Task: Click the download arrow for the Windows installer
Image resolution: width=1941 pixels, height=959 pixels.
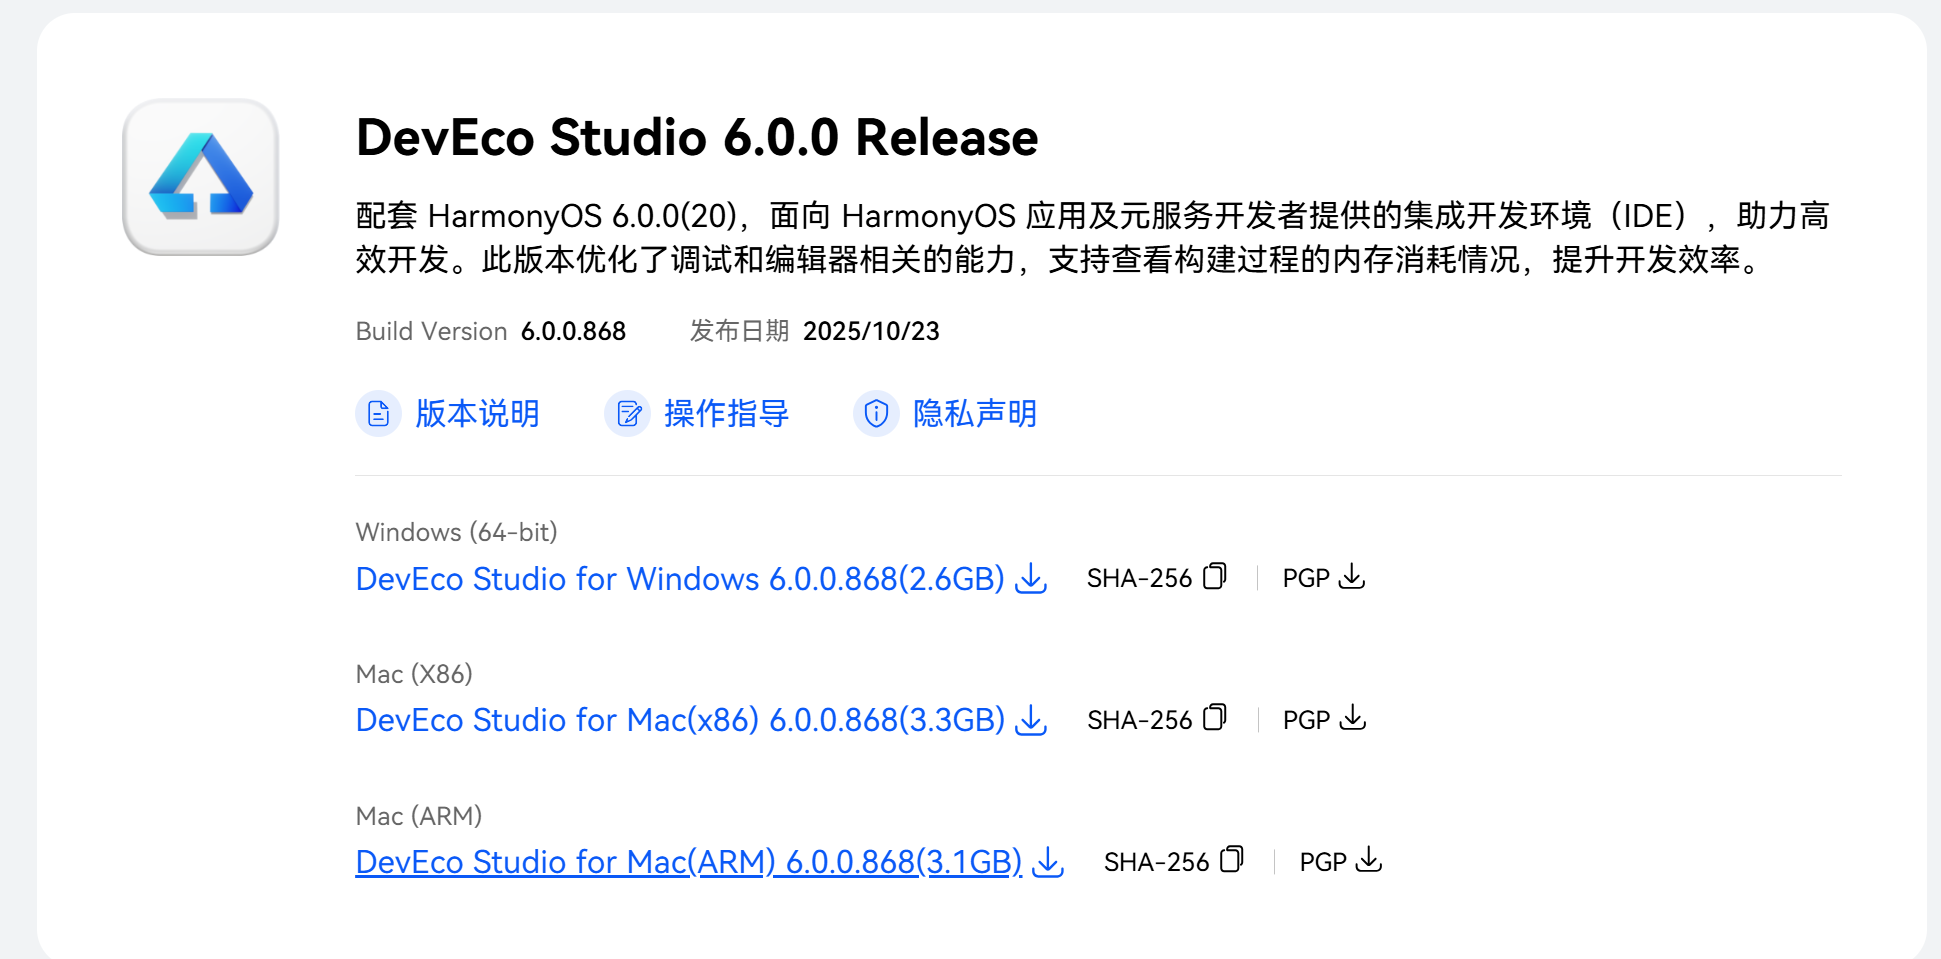Action: point(1031,578)
